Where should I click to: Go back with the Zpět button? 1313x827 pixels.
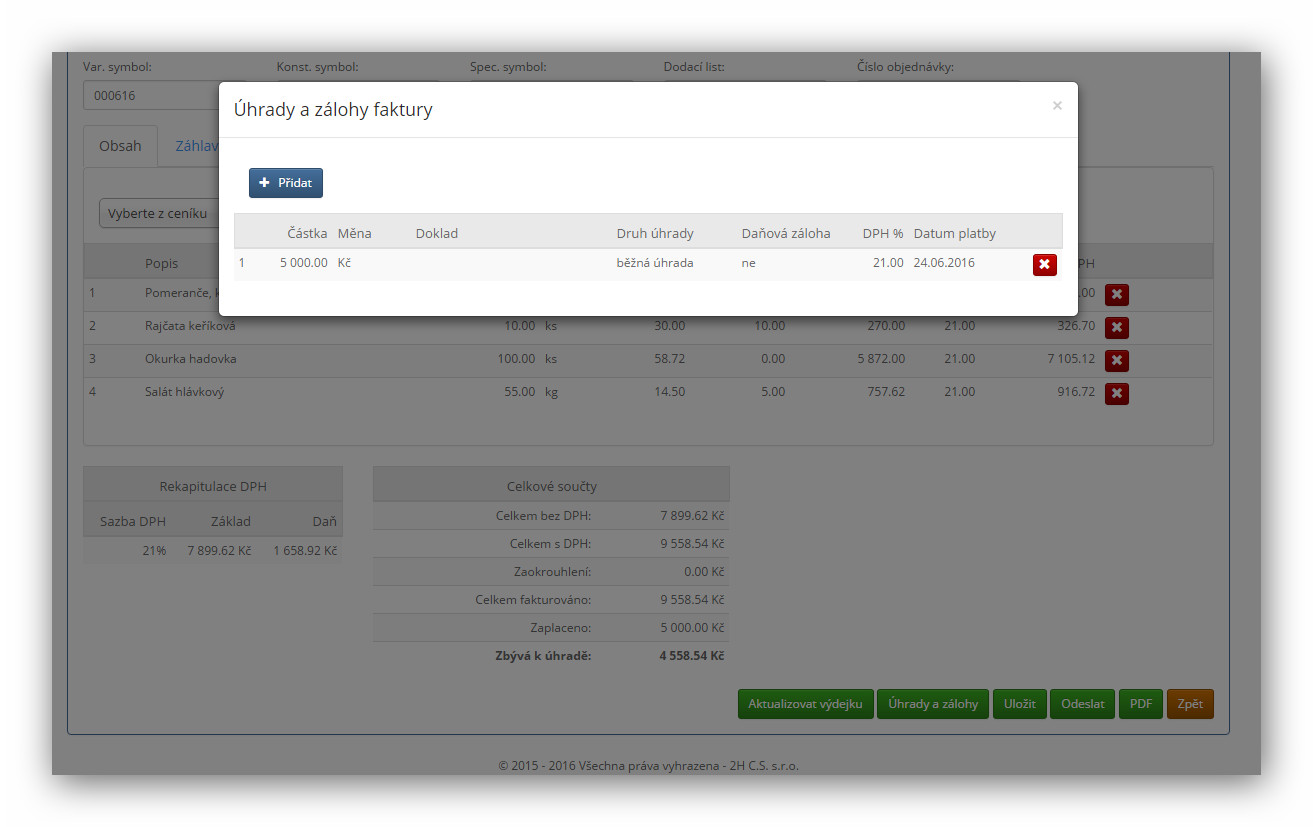click(x=1189, y=704)
